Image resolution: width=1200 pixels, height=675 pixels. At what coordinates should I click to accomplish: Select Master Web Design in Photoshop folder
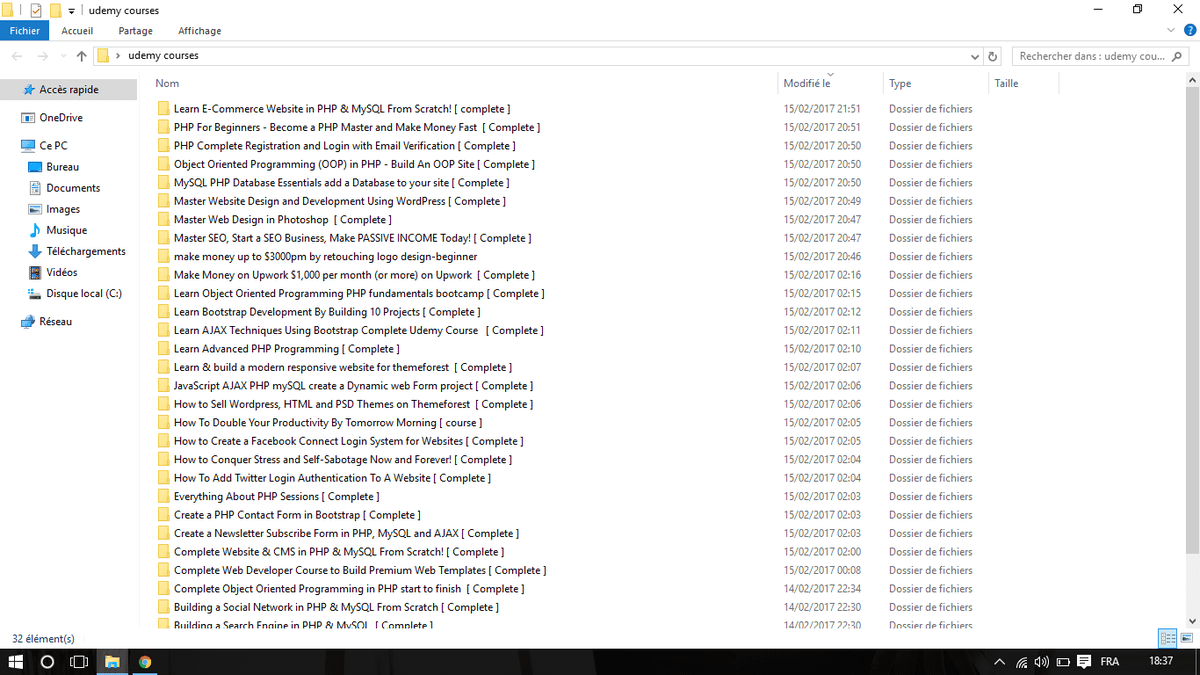(x=283, y=220)
